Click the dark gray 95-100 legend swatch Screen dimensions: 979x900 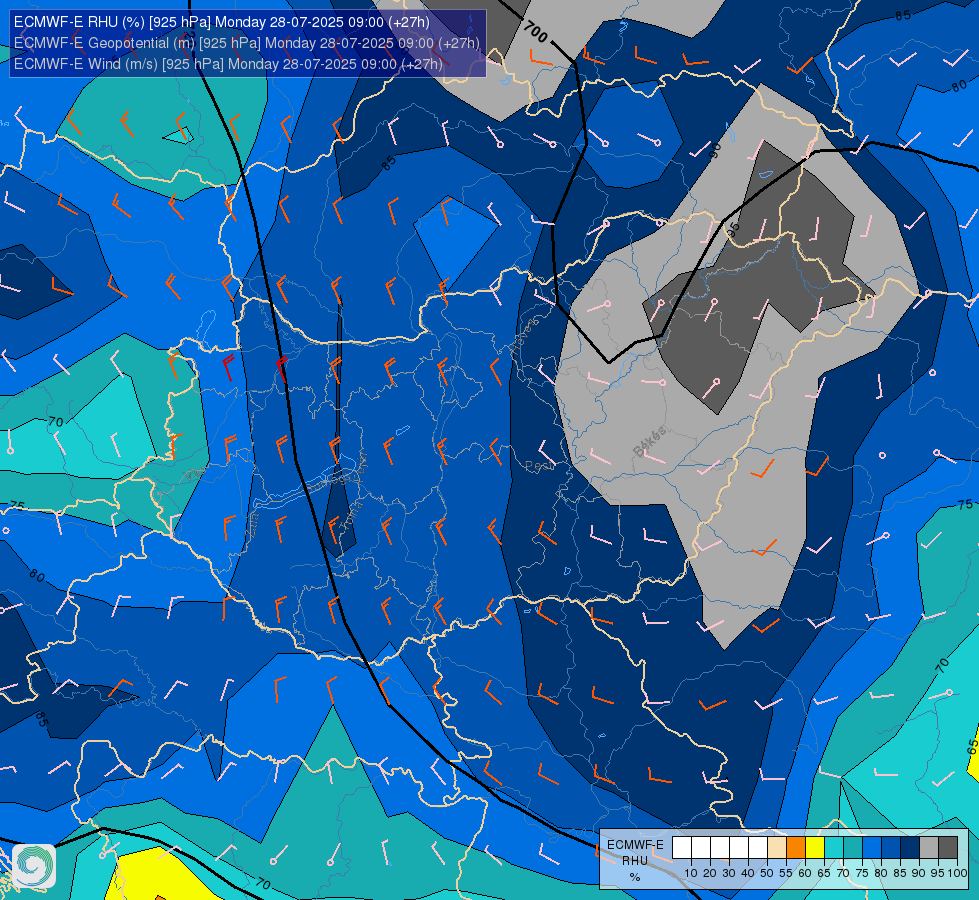point(948,848)
